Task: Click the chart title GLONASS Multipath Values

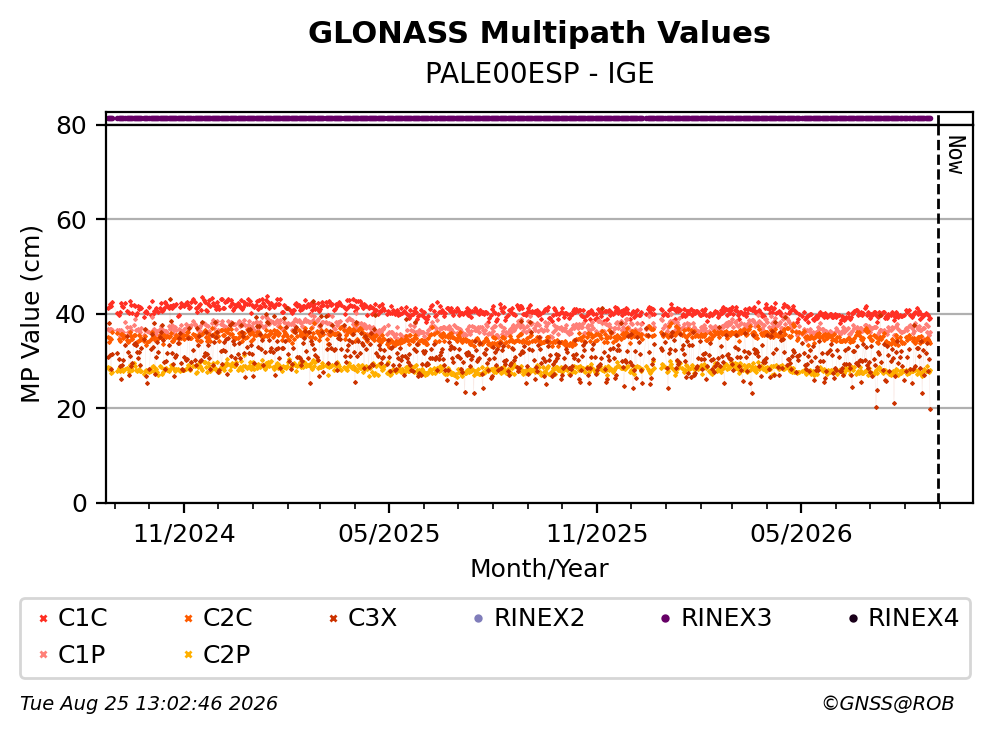Action: [539, 33]
